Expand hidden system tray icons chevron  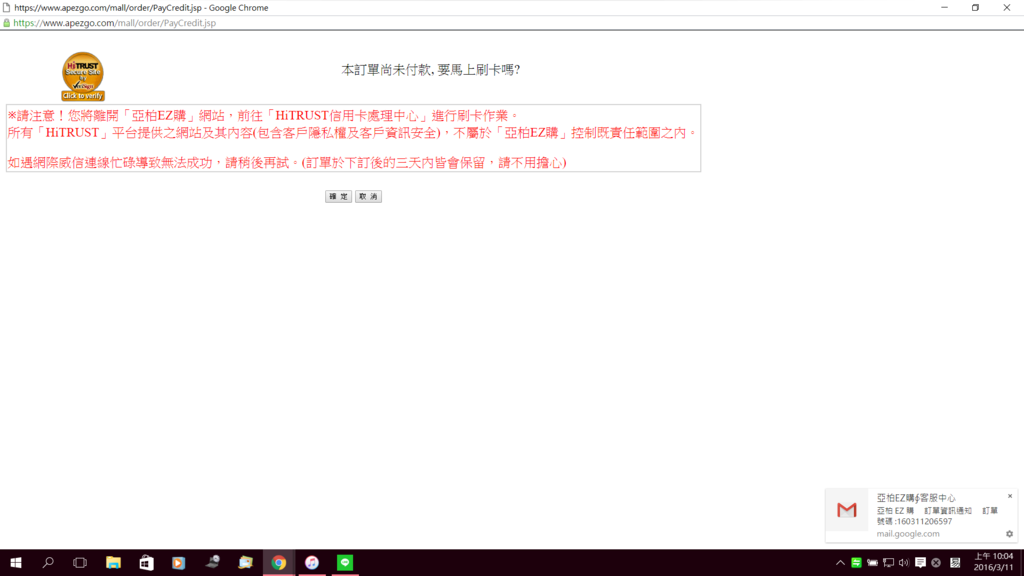tap(840, 562)
